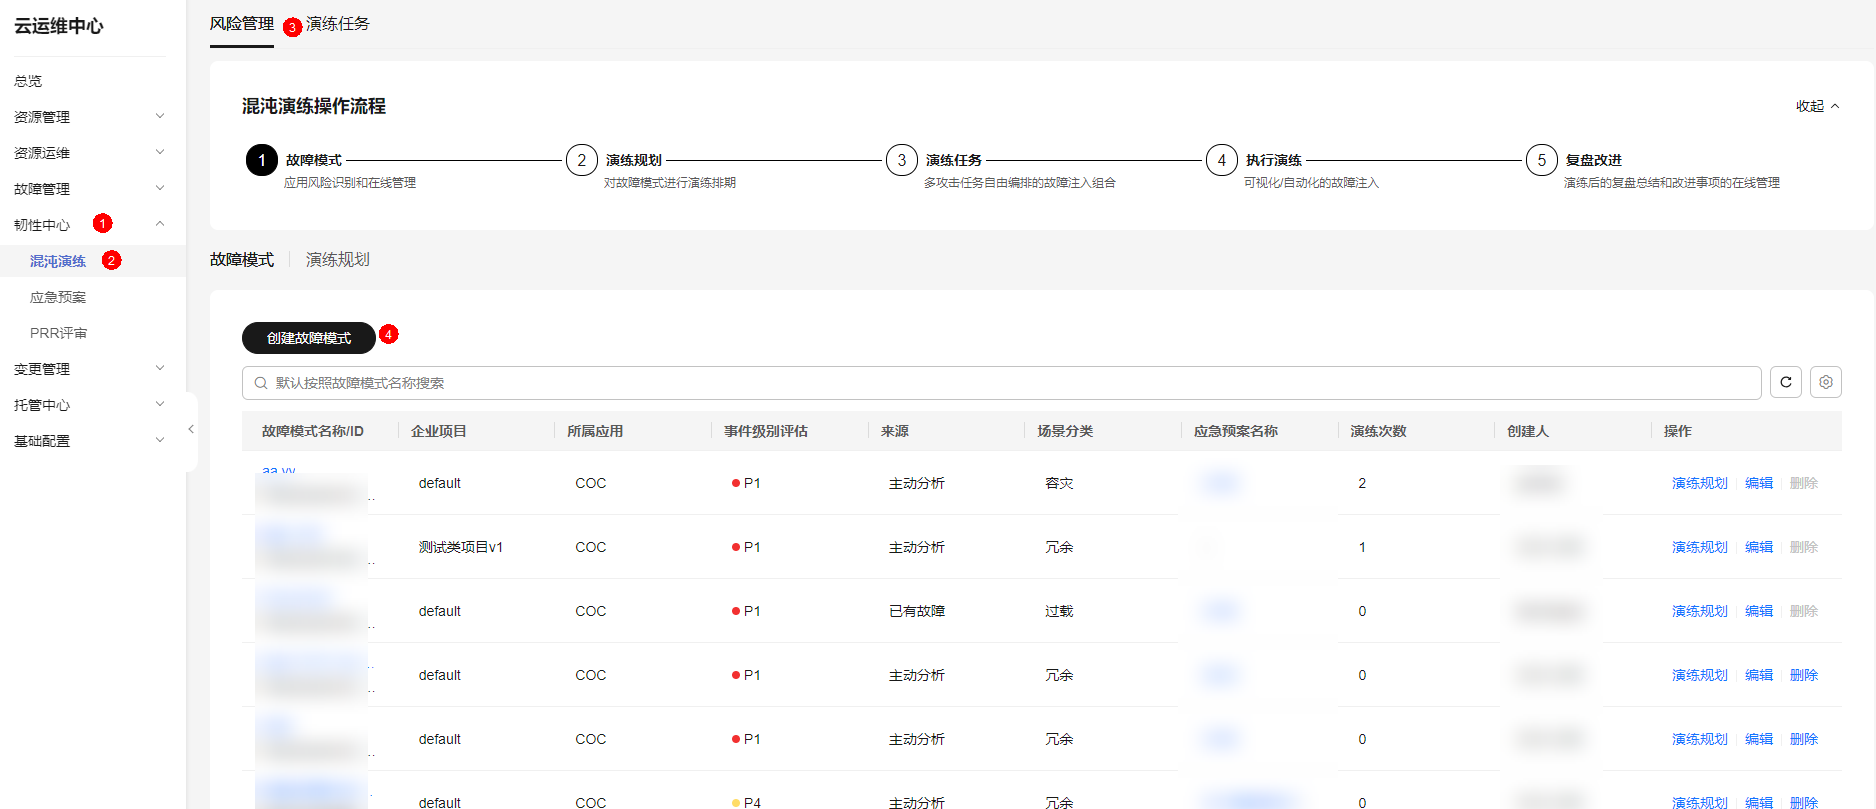
Task: Open 应急预案 in the sidebar
Action: click(58, 297)
